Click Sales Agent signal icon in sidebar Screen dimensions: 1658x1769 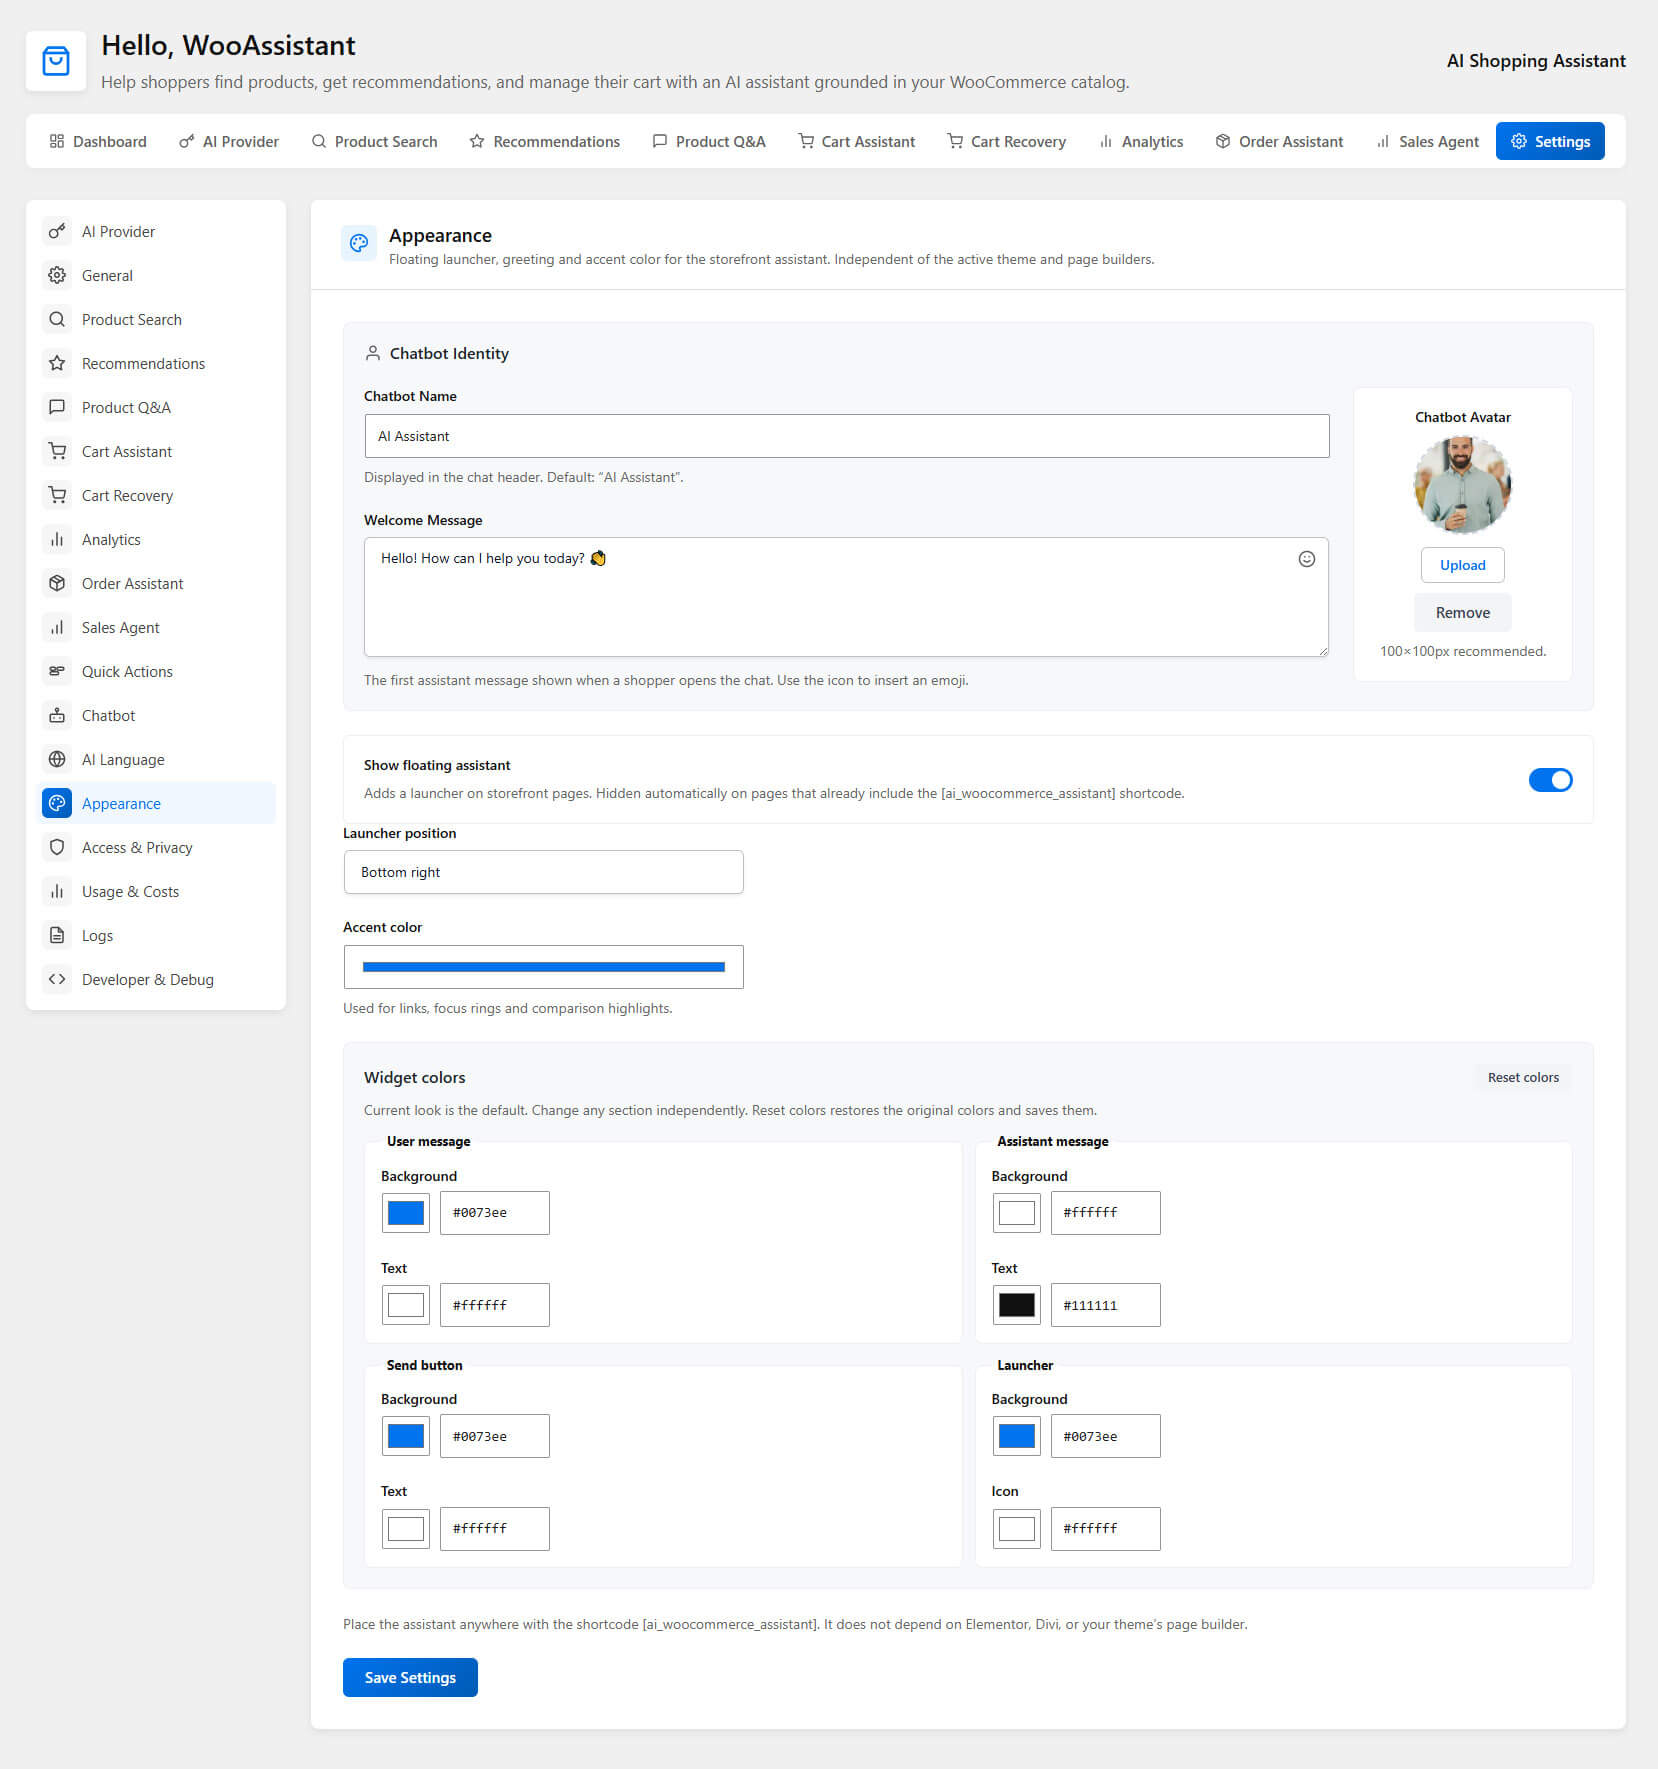(57, 627)
